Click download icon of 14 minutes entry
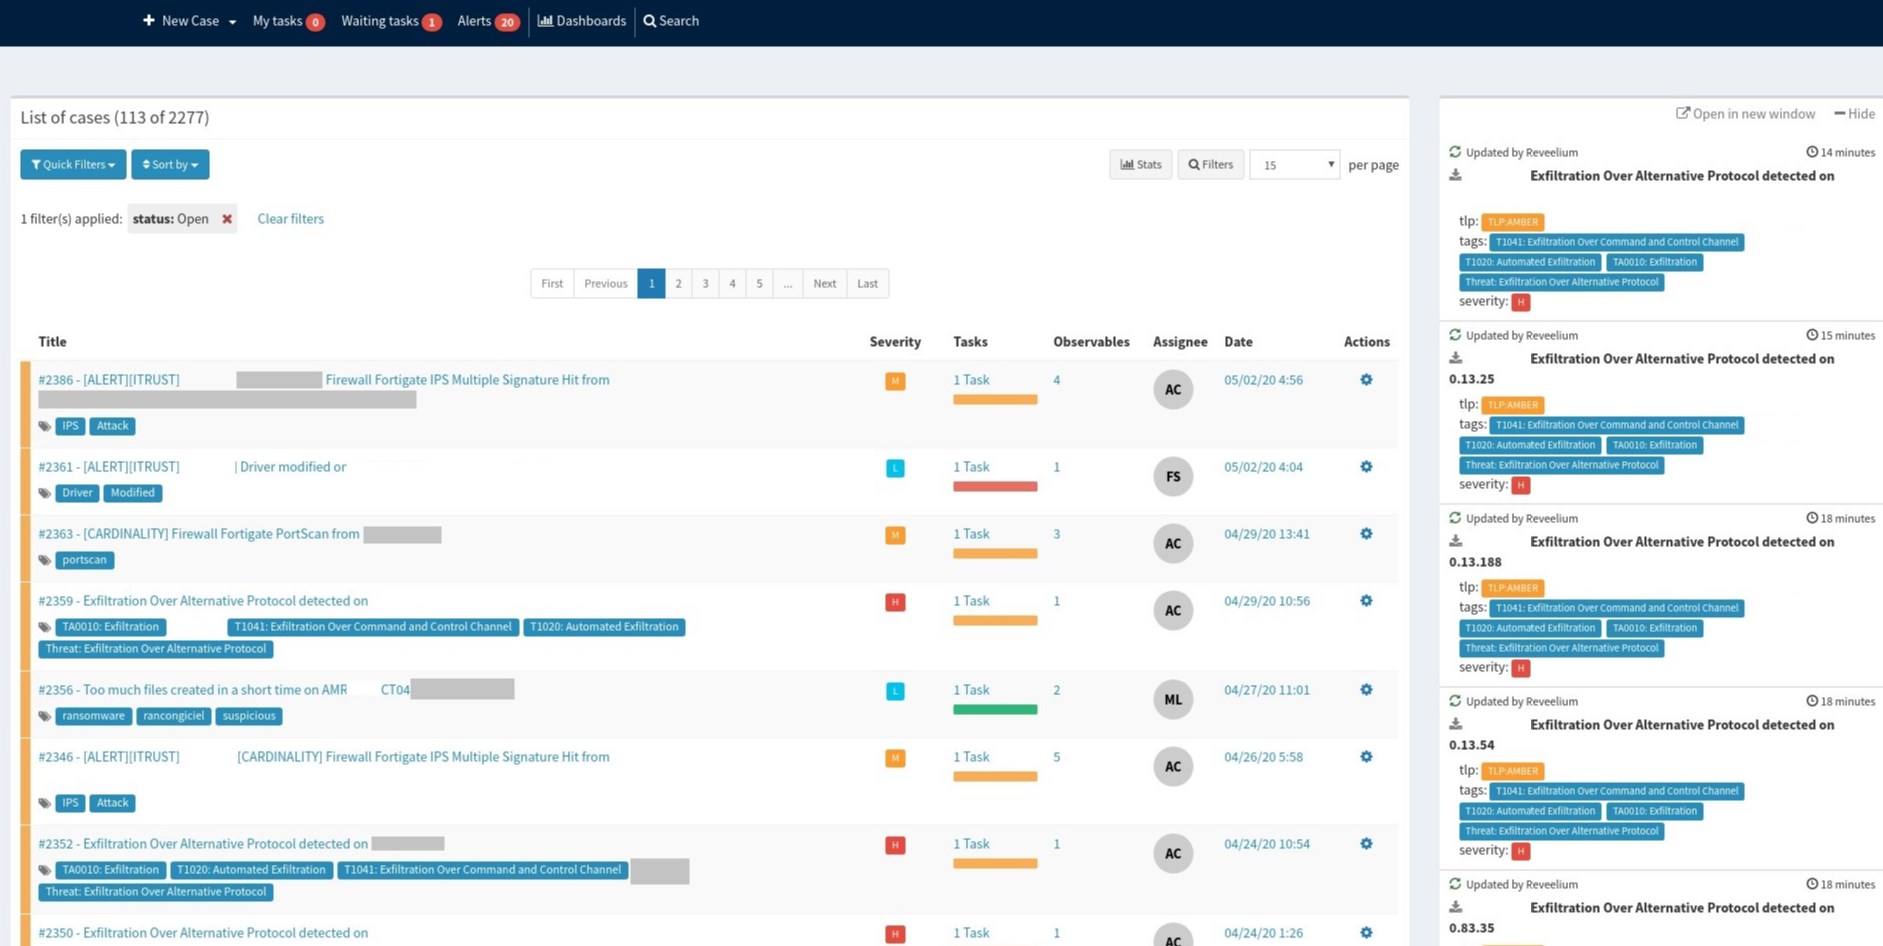The image size is (1883, 946). click(x=1455, y=175)
